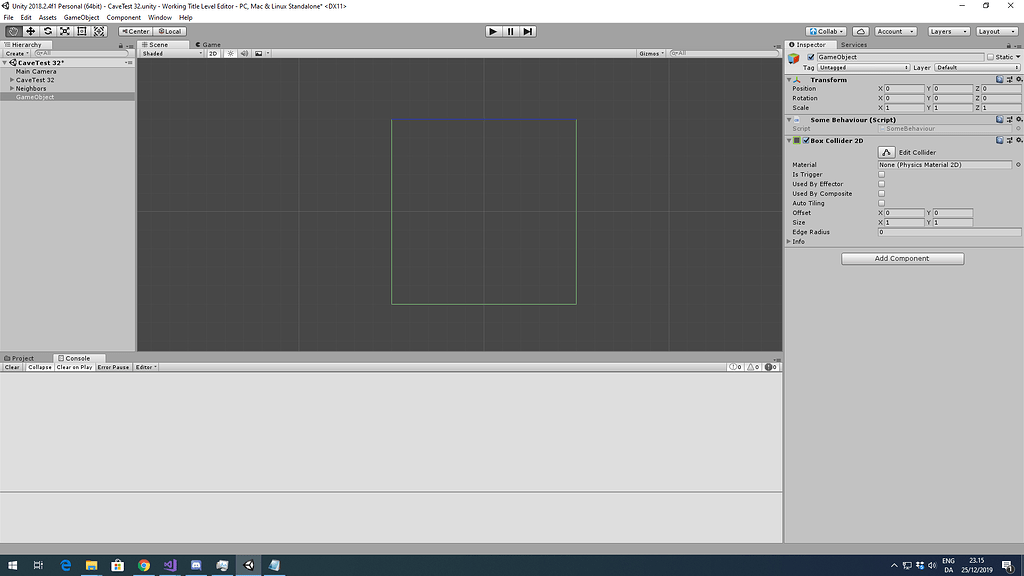Select Main Camera in the Hierarchy
The height and width of the screenshot is (576, 1024).
(x=36, y=71)
